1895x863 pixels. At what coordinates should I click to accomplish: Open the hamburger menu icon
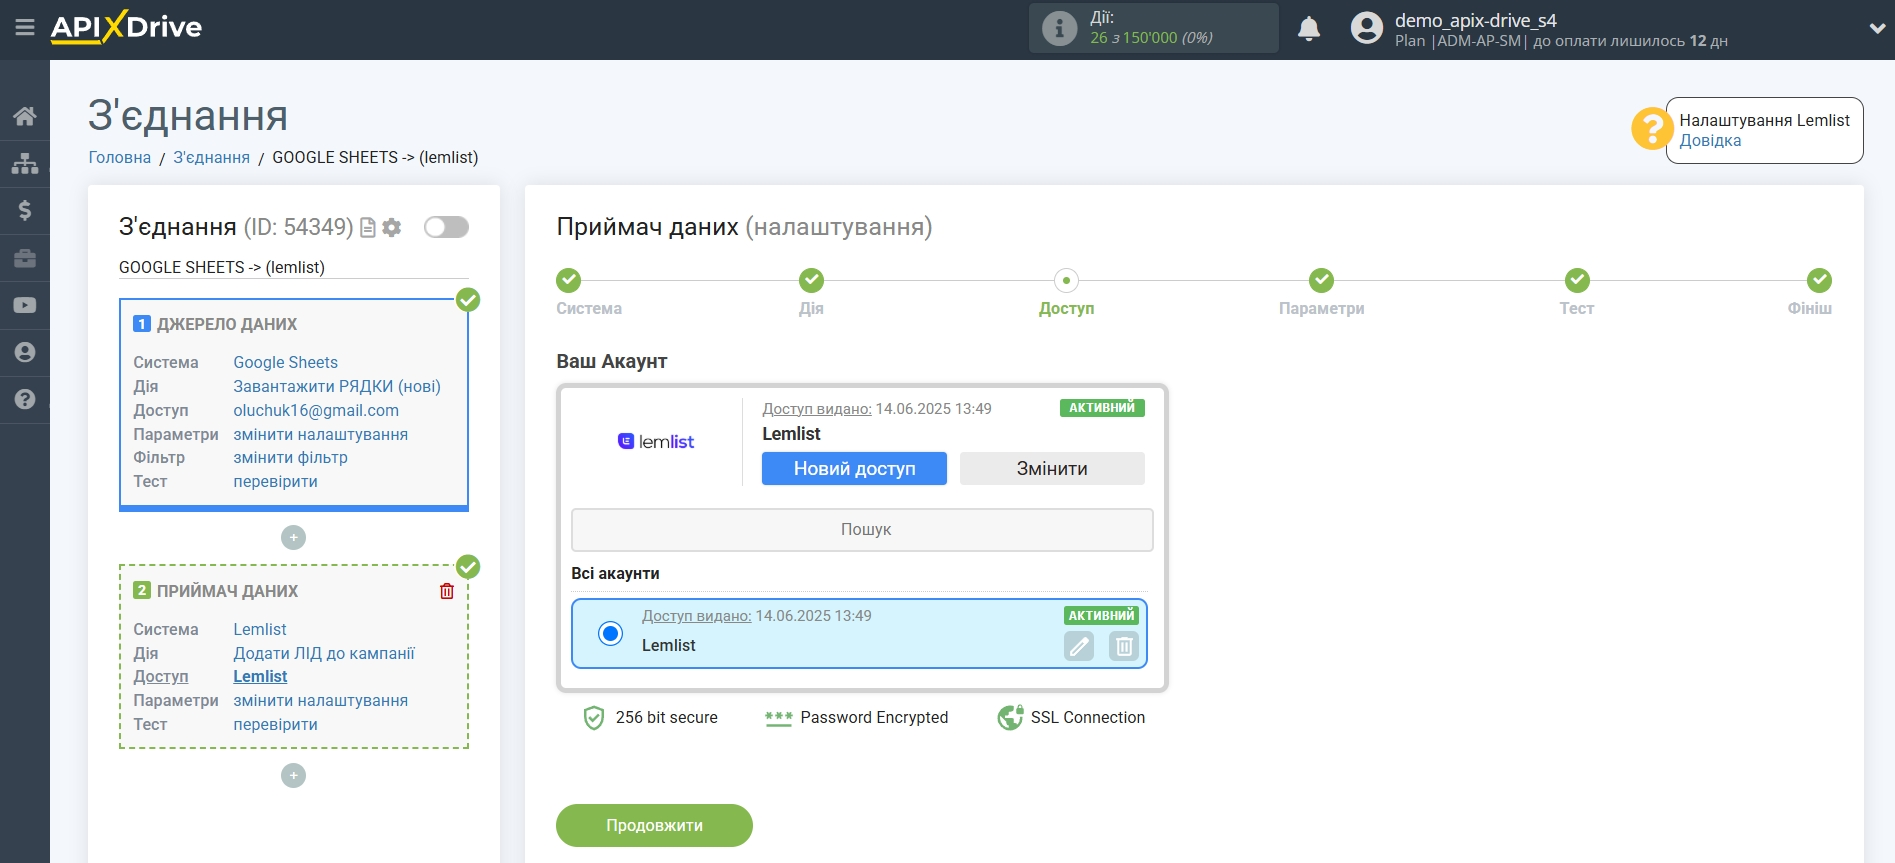[25, 28]
